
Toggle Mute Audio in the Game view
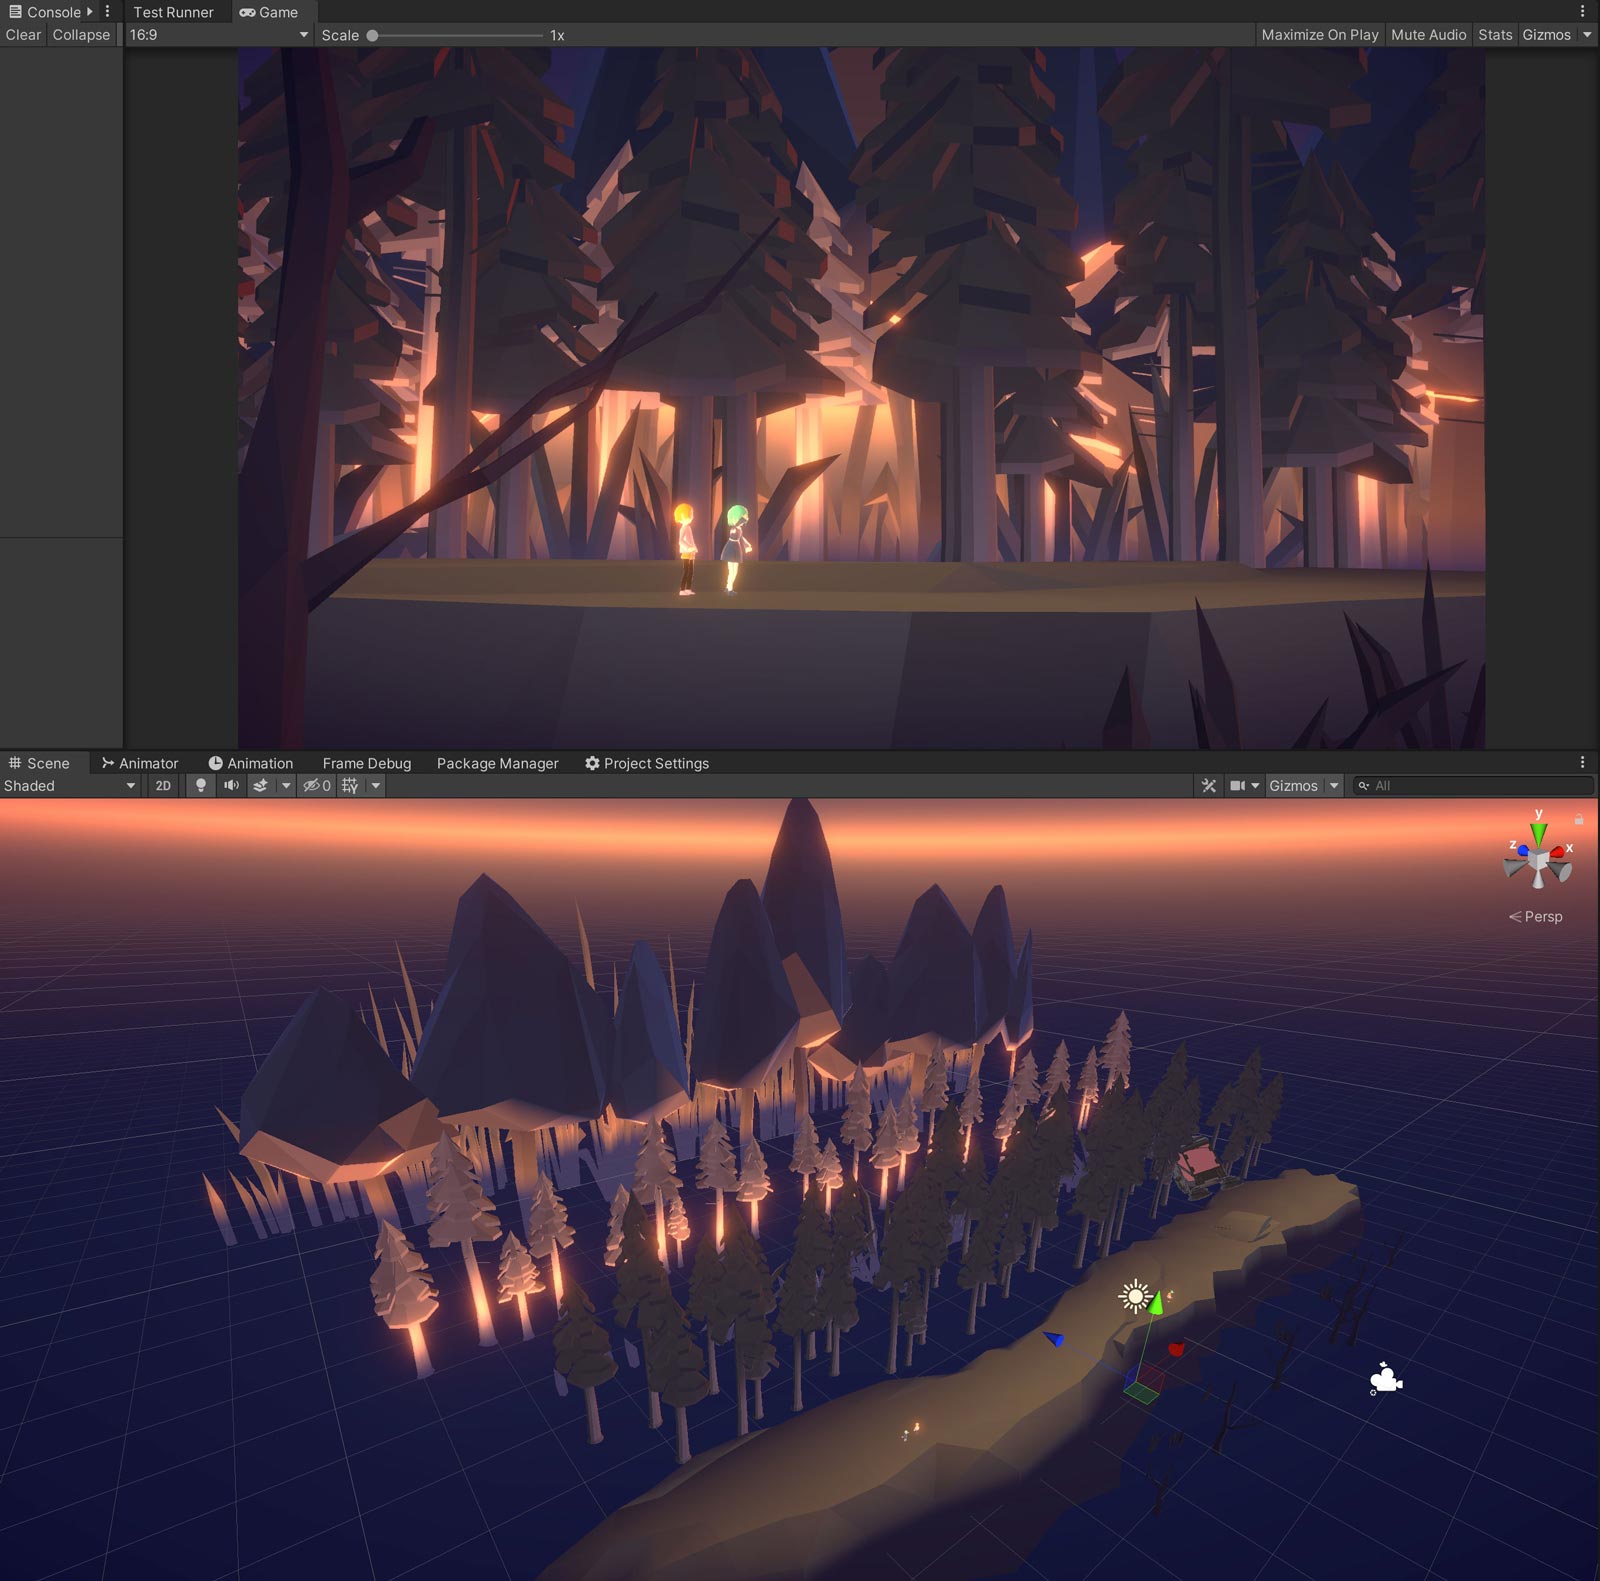click(1428, 35)
